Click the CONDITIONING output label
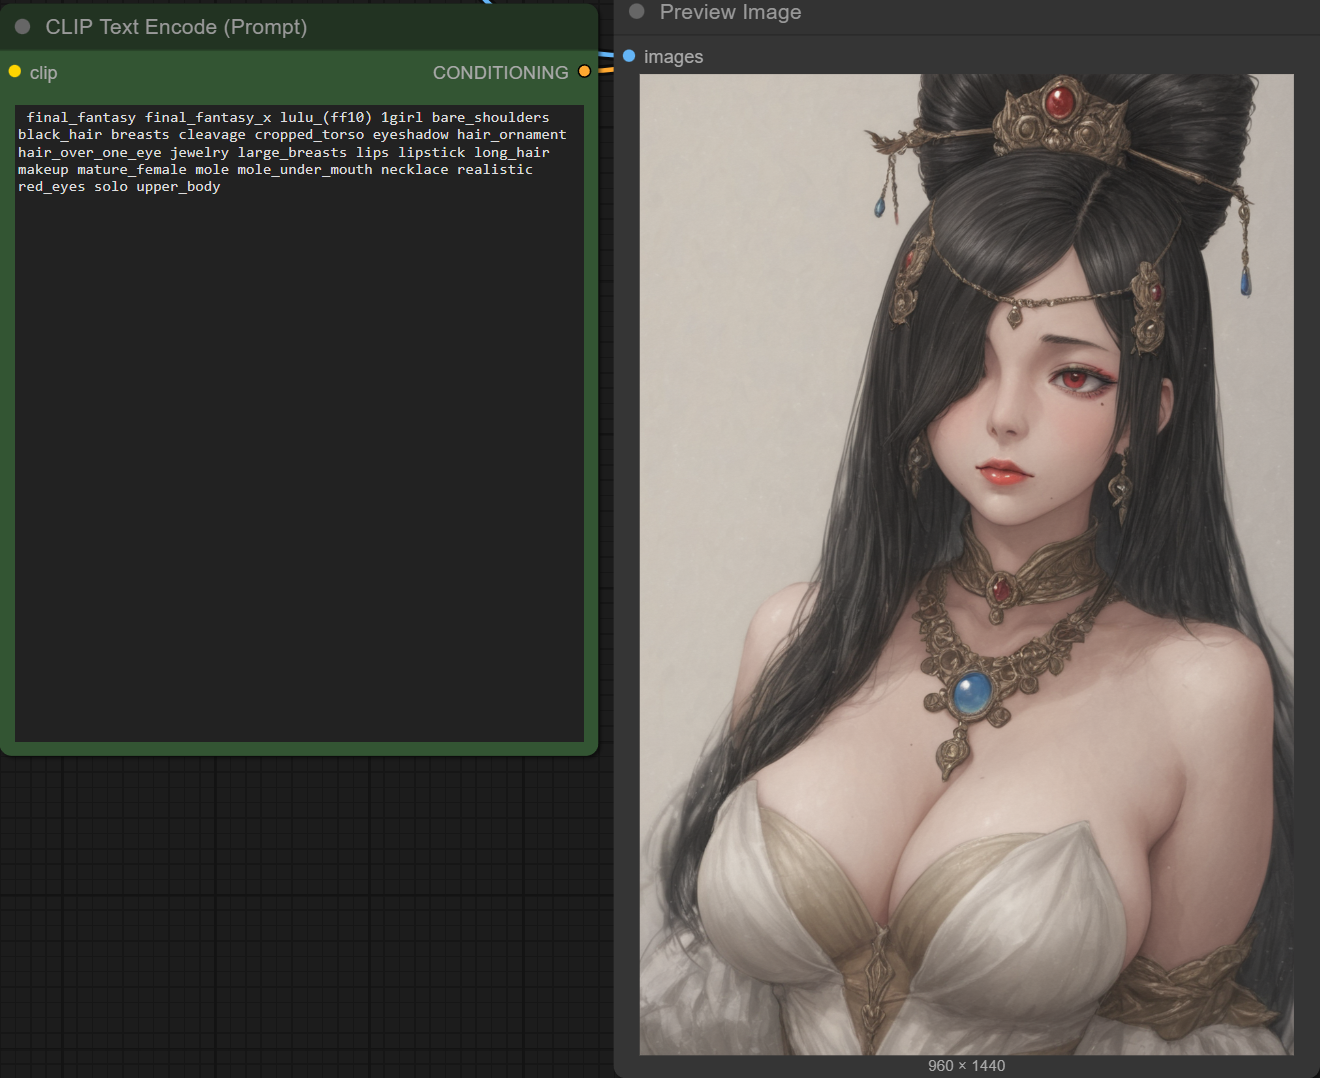The height and width of the screenshot is (1078, 1320). click(500, 73)
